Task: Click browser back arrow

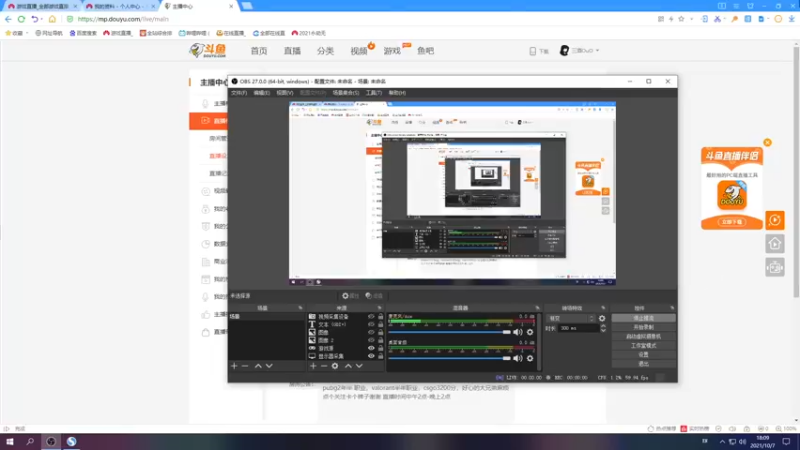Action: (8, 19)
